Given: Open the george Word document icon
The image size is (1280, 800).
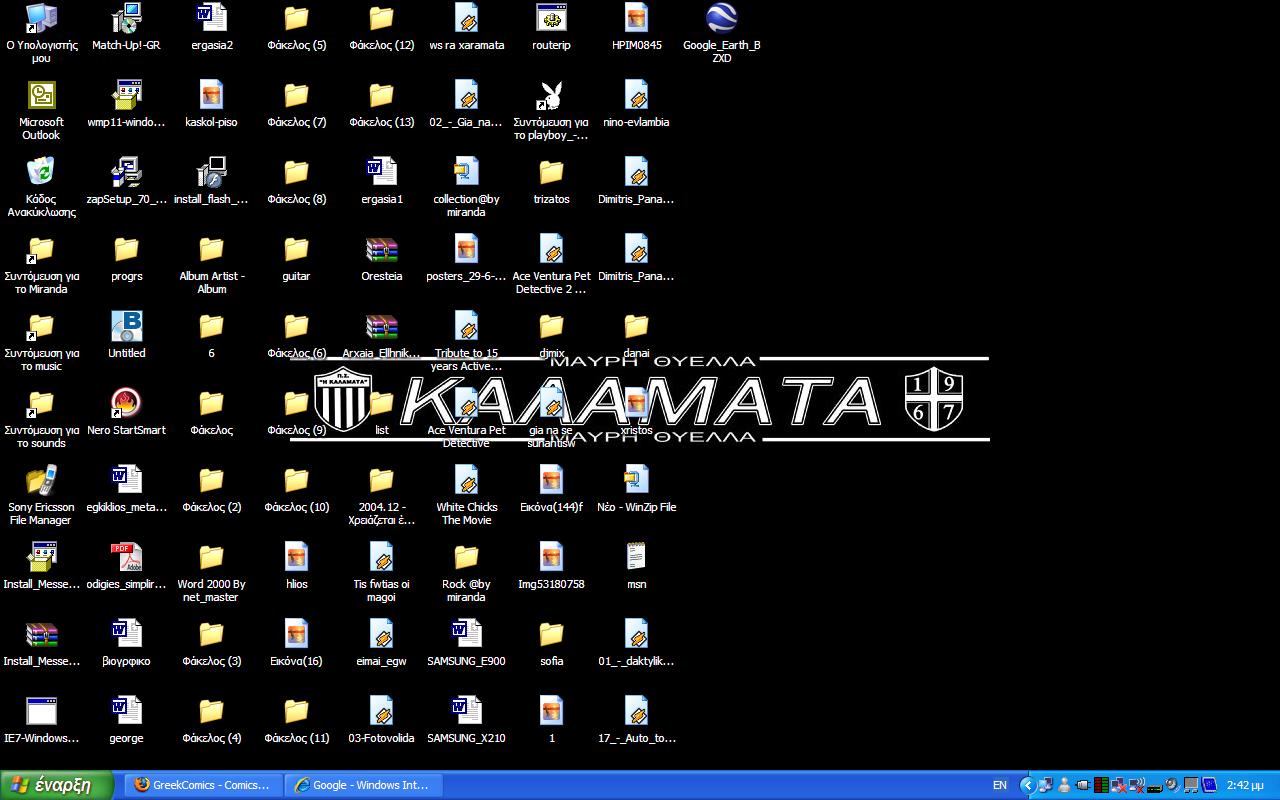Looking at the screenshot, I should coord(126,711).
